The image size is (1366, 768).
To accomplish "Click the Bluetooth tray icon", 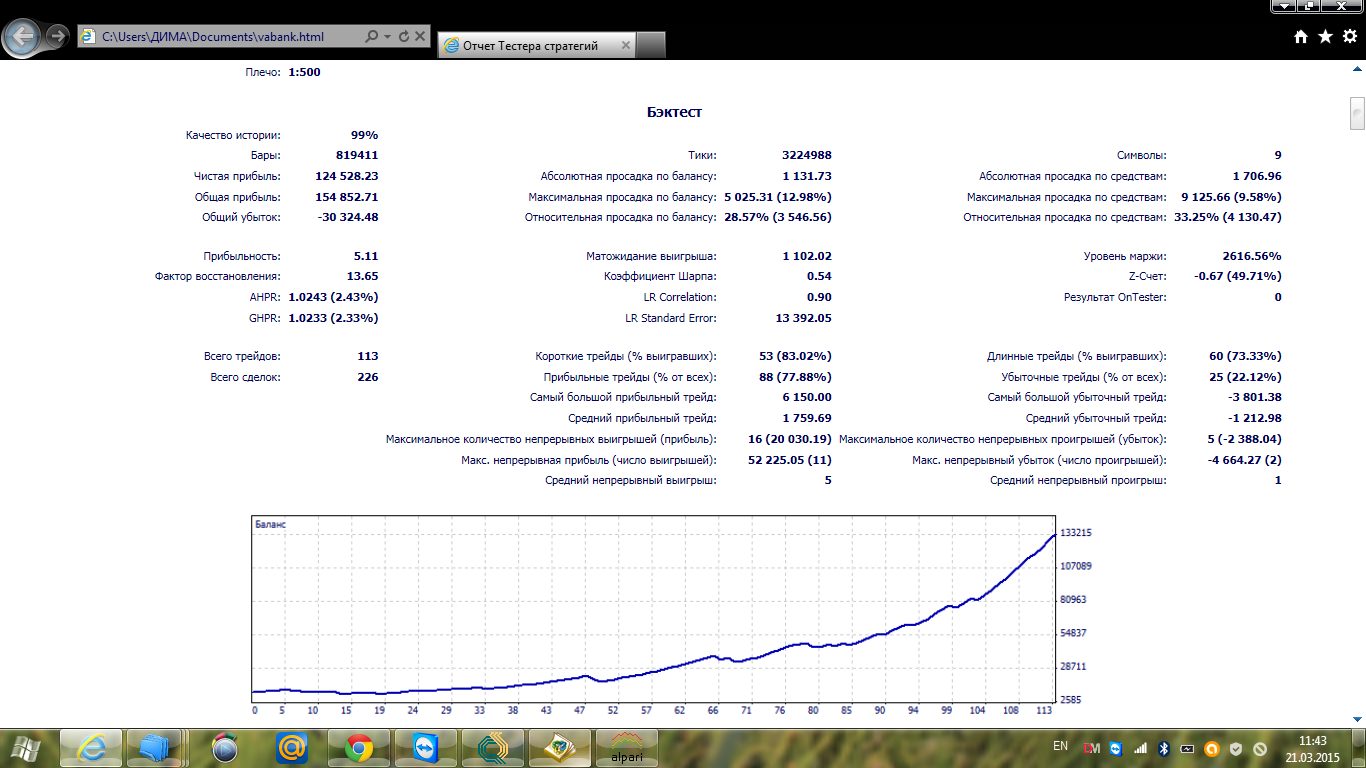I will pos(1164,748).
